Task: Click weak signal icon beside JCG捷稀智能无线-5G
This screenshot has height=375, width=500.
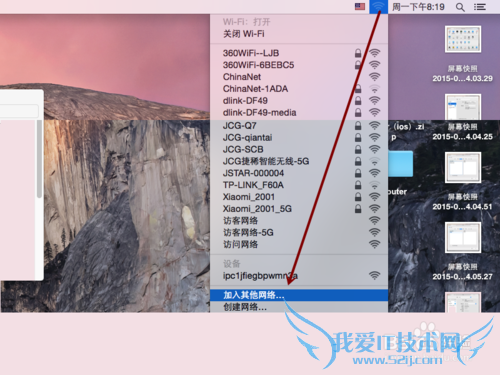Action: pyautogui.click(x=375, y=161)
